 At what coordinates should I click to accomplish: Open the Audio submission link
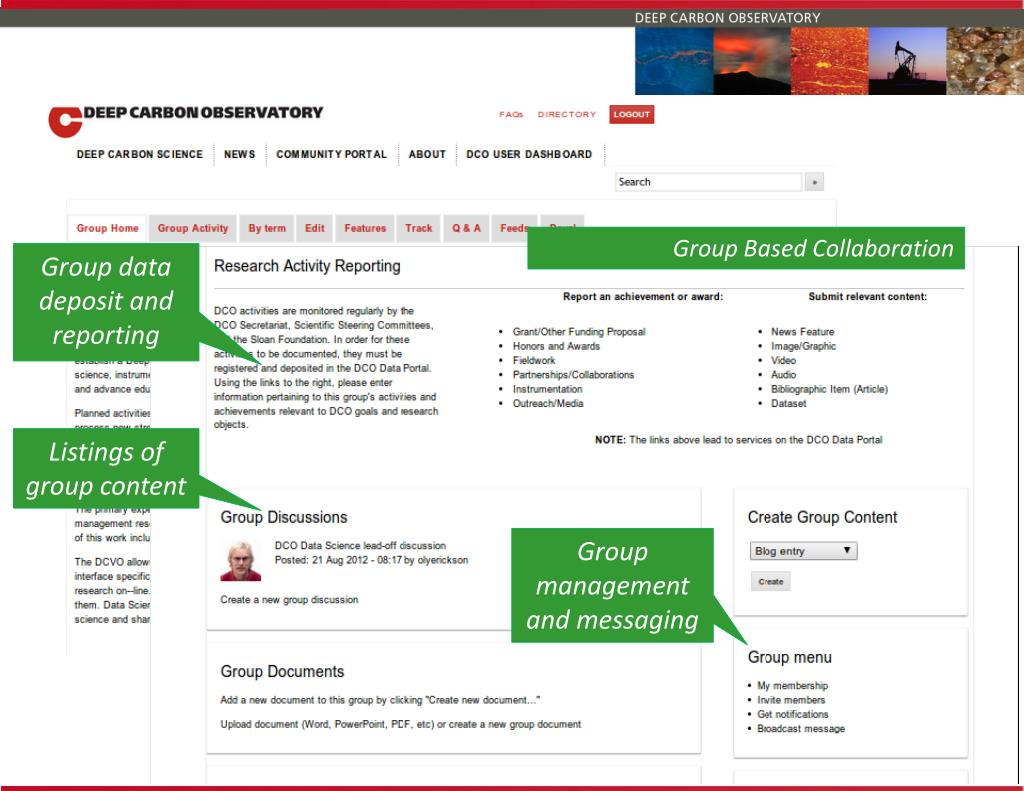784,375
